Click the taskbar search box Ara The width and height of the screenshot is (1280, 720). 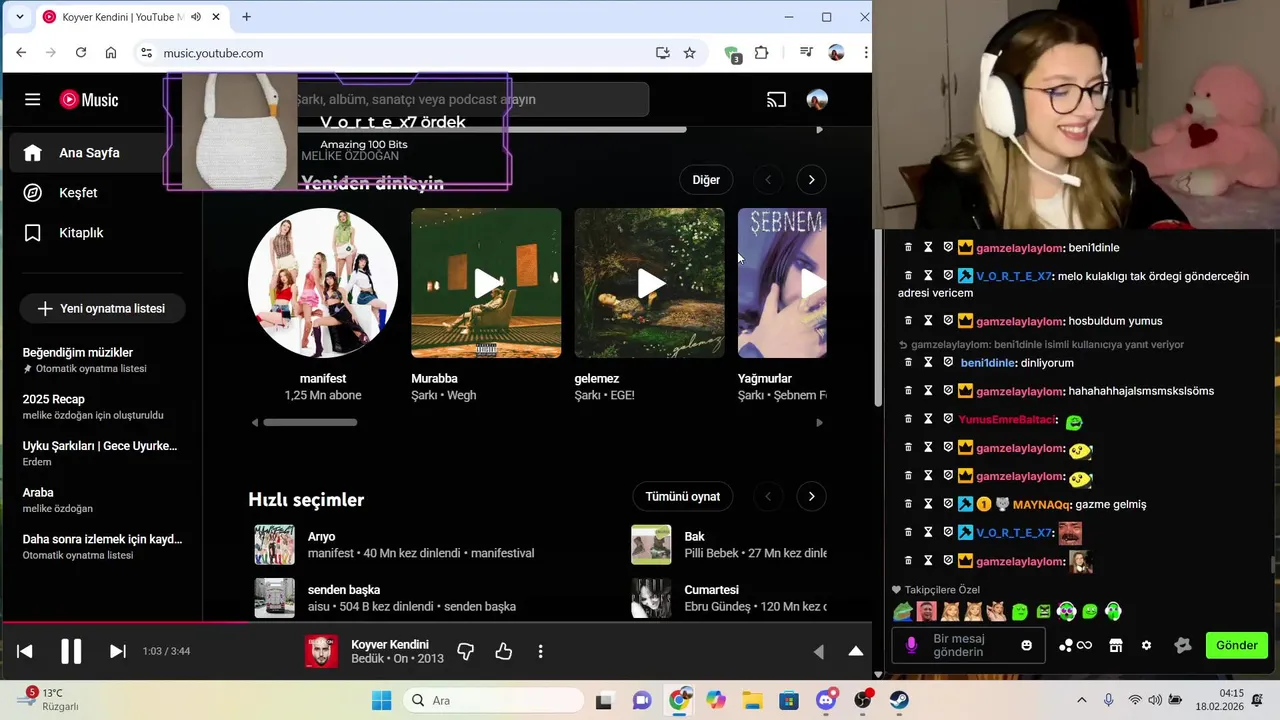(x=493, y=700)
